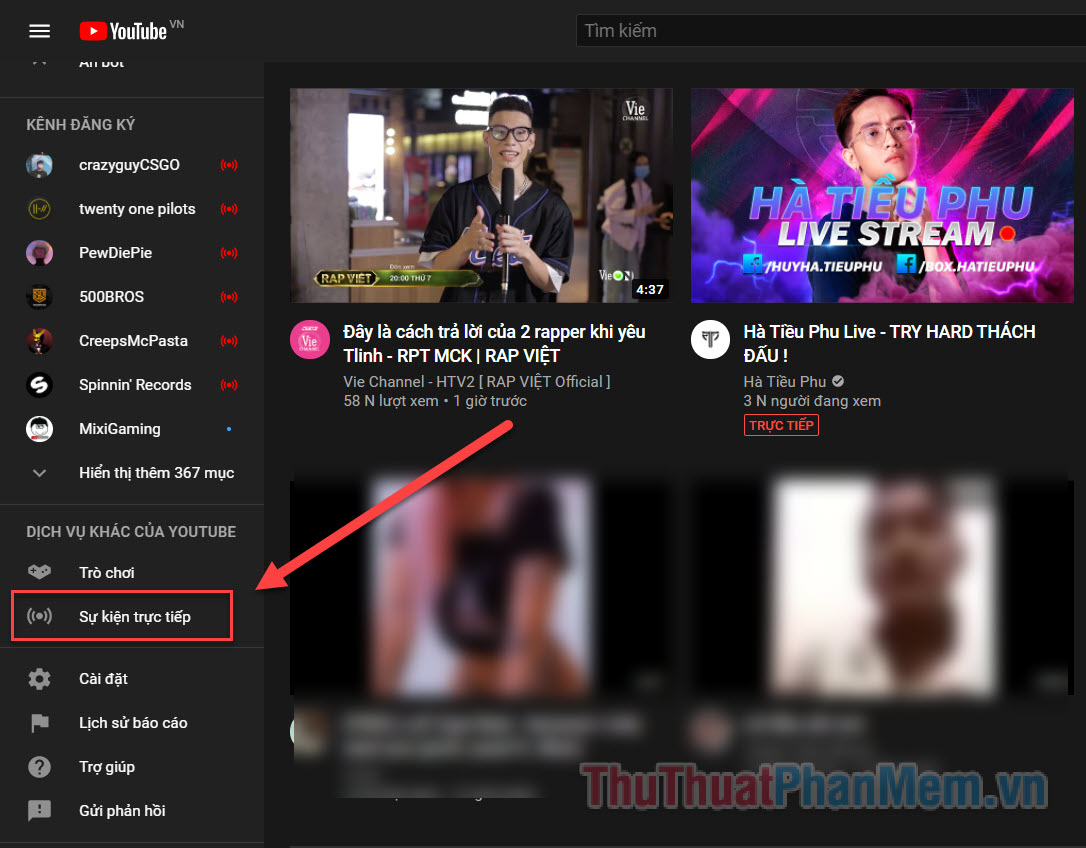The height and width of the screenshot is (848, 1086).
Task: Open PewDiePie channel avatar
Action: coord(39,253)
